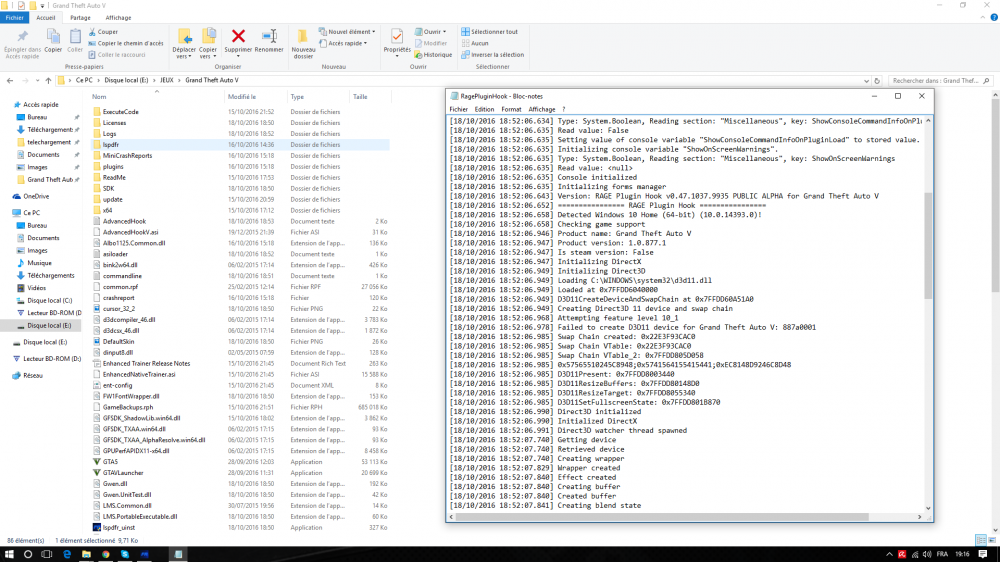Click Inverser la sélection
The width and height of the screenshot is (1000, 562).
pos(492,55)
